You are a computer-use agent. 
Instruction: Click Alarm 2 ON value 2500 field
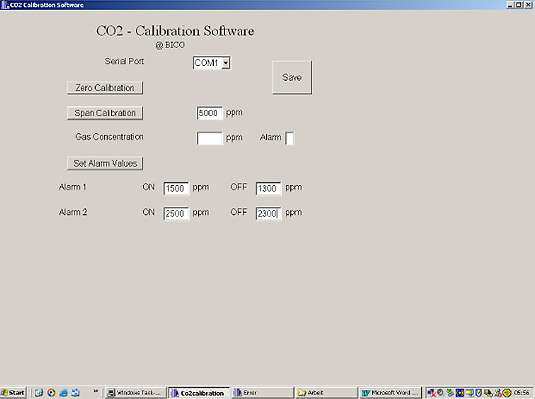[176, 214]
